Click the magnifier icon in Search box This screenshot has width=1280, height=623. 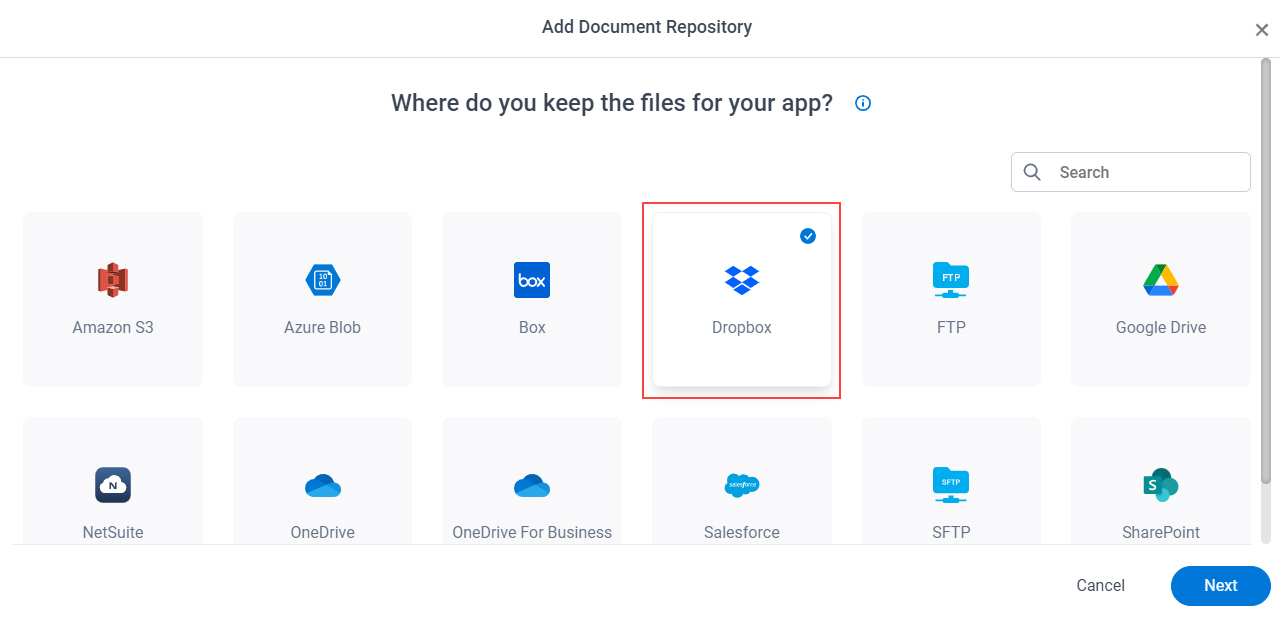tap(1033, 172)
